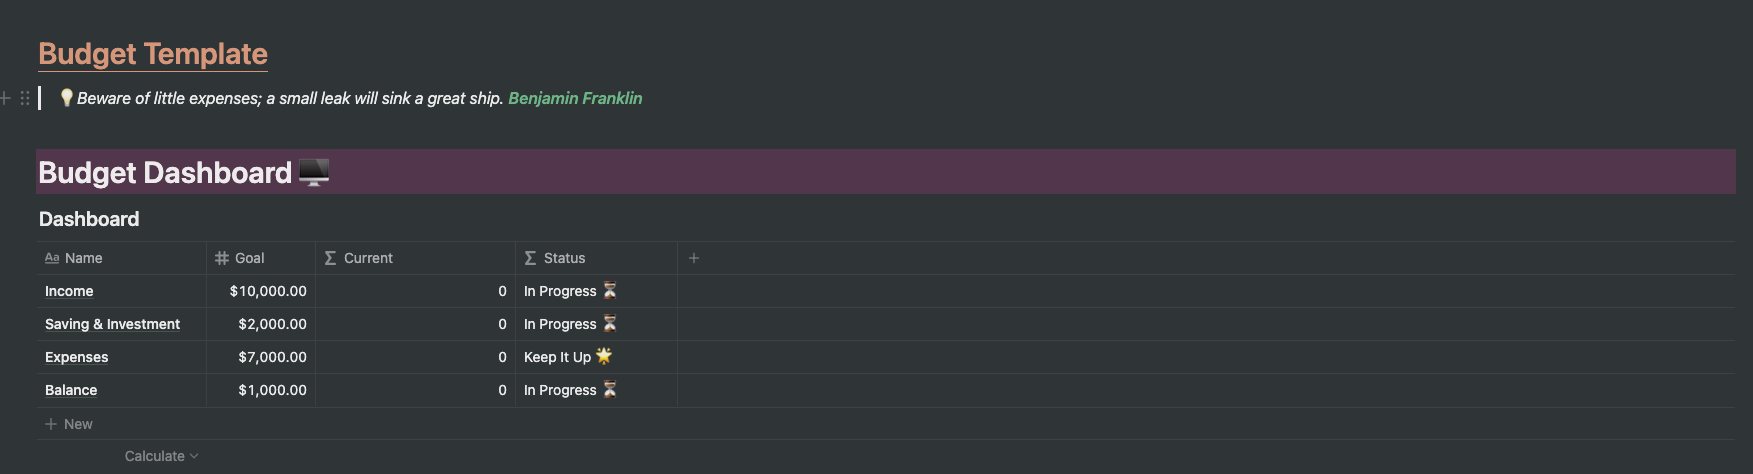1753x474 pixels.
Task: Click the Benjamin Franklin green text
Action: point(575,98)
